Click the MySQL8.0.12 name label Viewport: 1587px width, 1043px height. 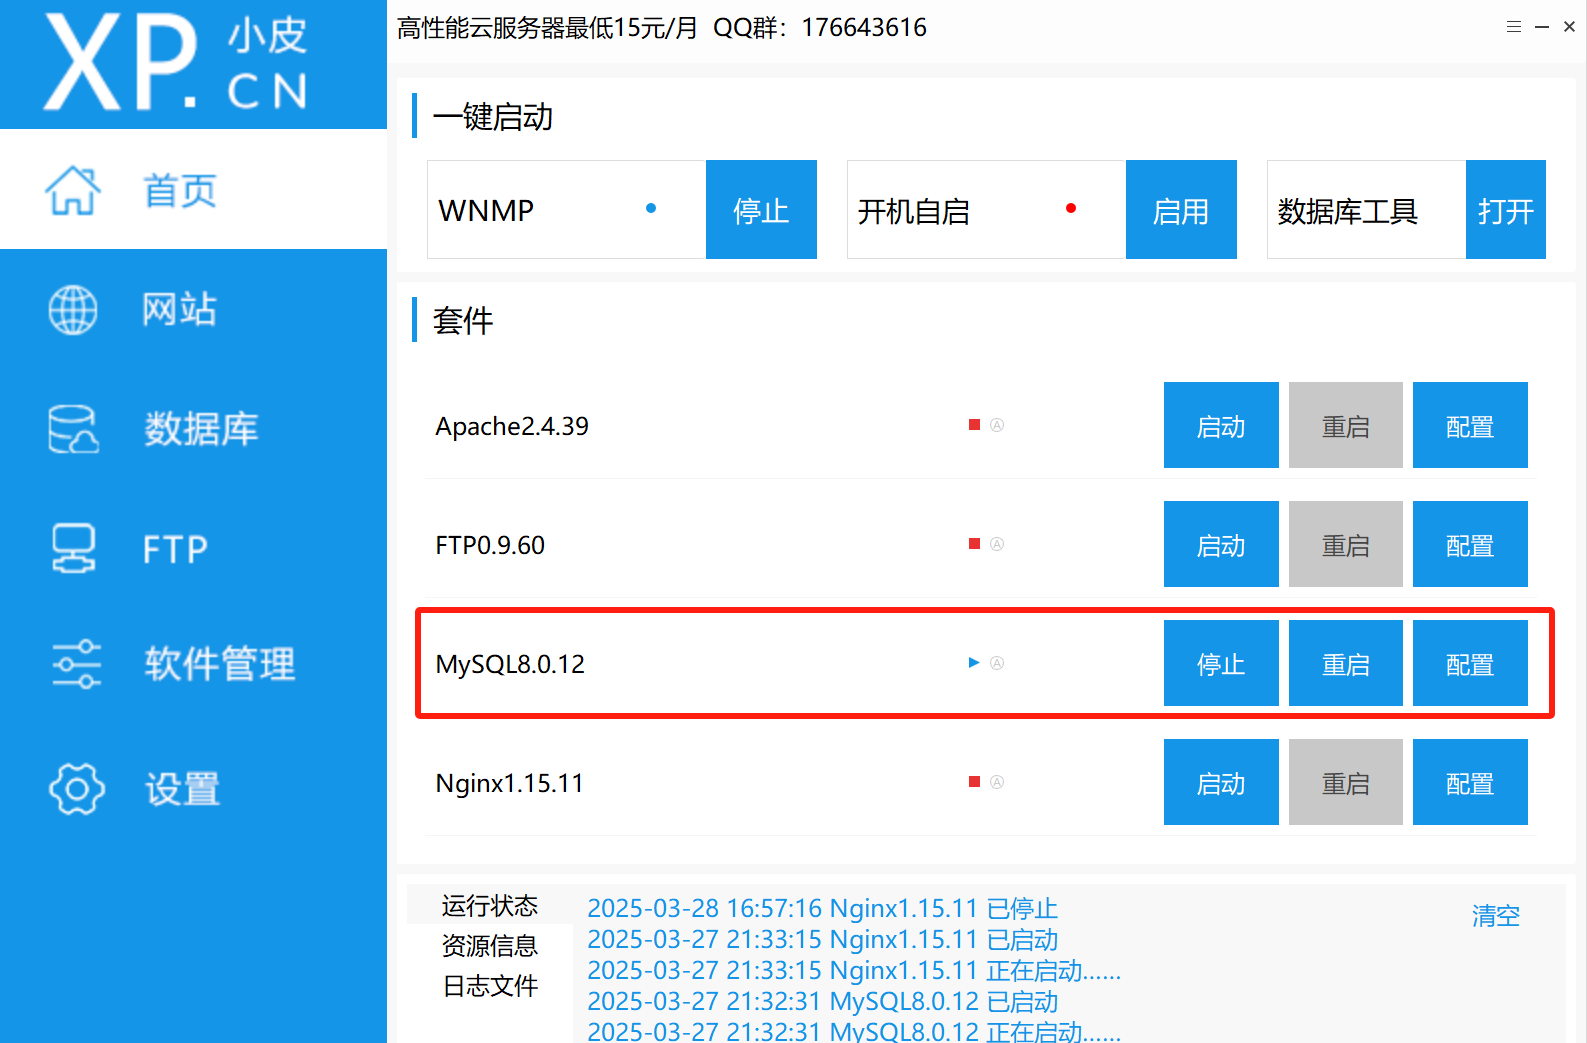point(510,664)
